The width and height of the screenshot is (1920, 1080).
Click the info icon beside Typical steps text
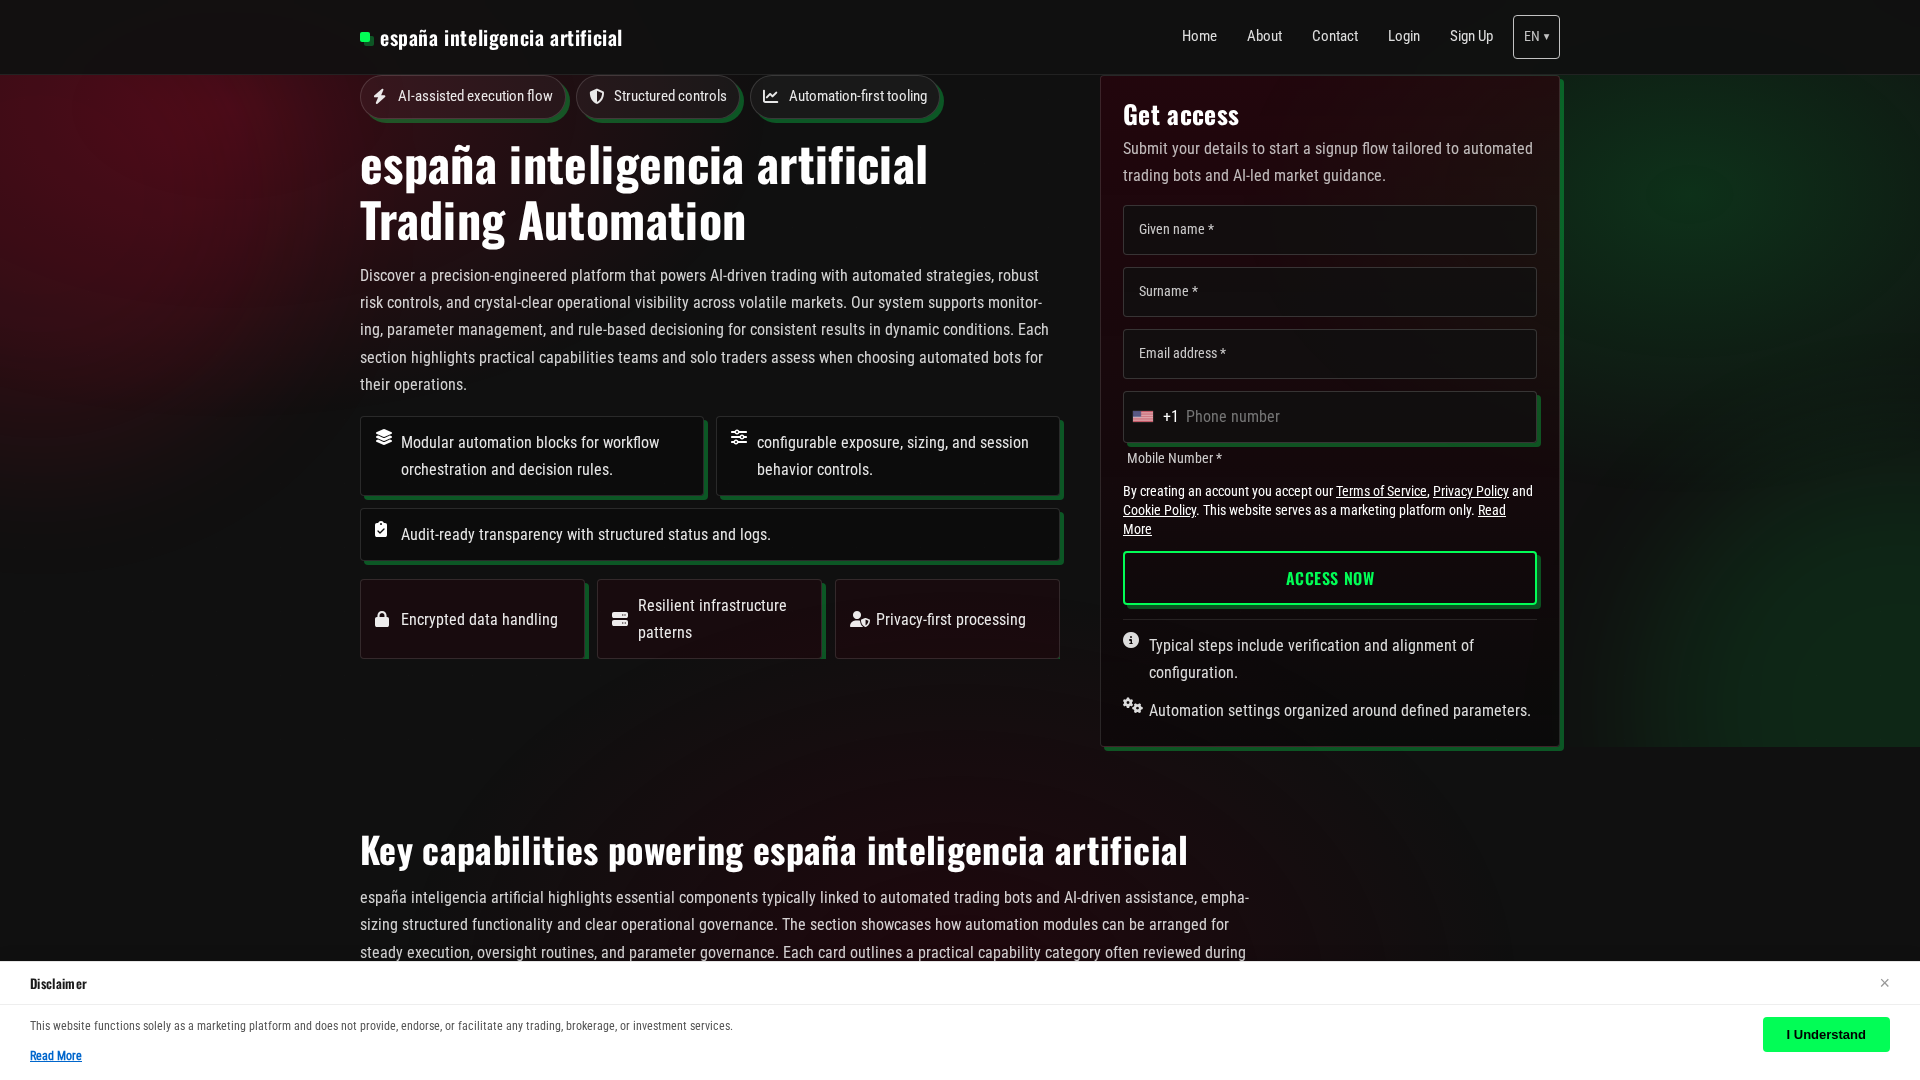[1131, 640]
